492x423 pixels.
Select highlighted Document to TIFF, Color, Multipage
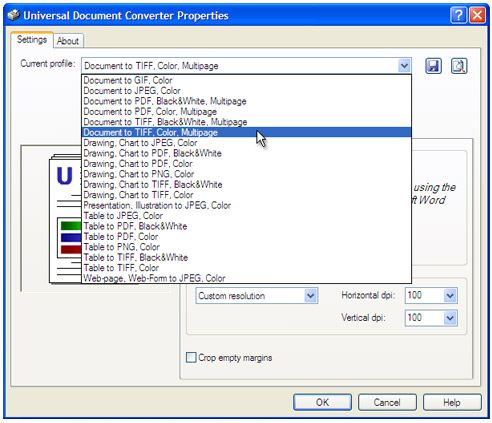click(246, 132)
